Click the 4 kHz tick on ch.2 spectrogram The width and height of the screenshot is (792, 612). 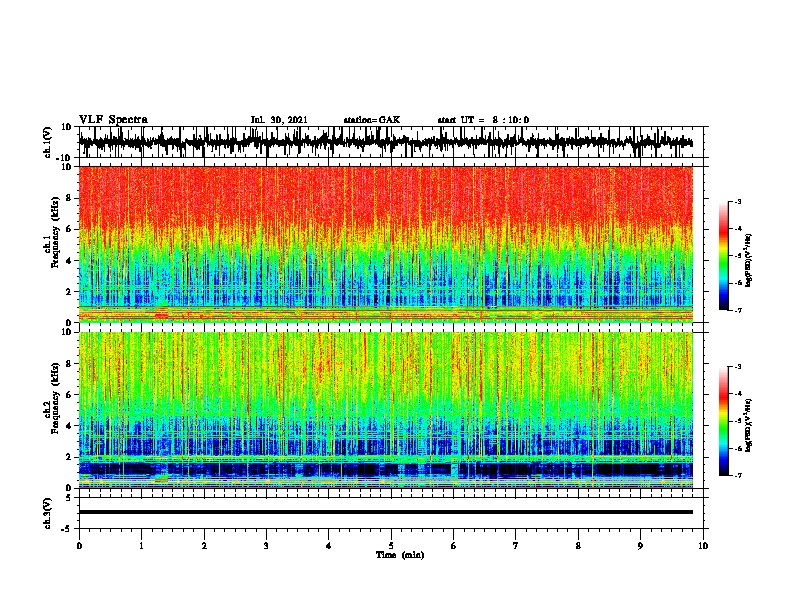[x=69, y=426]
